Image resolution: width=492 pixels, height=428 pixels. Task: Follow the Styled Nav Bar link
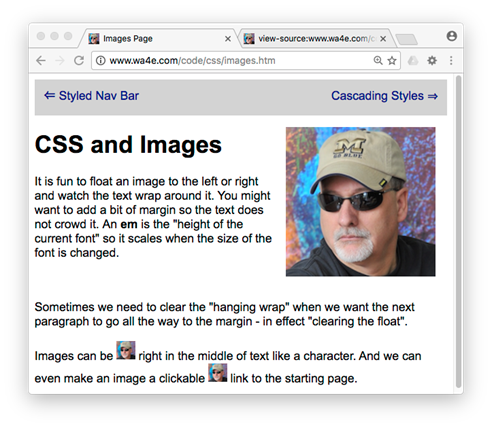[x=91, y=96]
